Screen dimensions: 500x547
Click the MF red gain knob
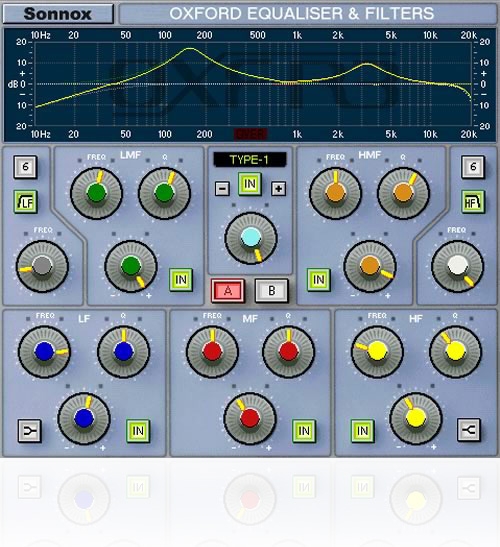click(x=250, y=419)
